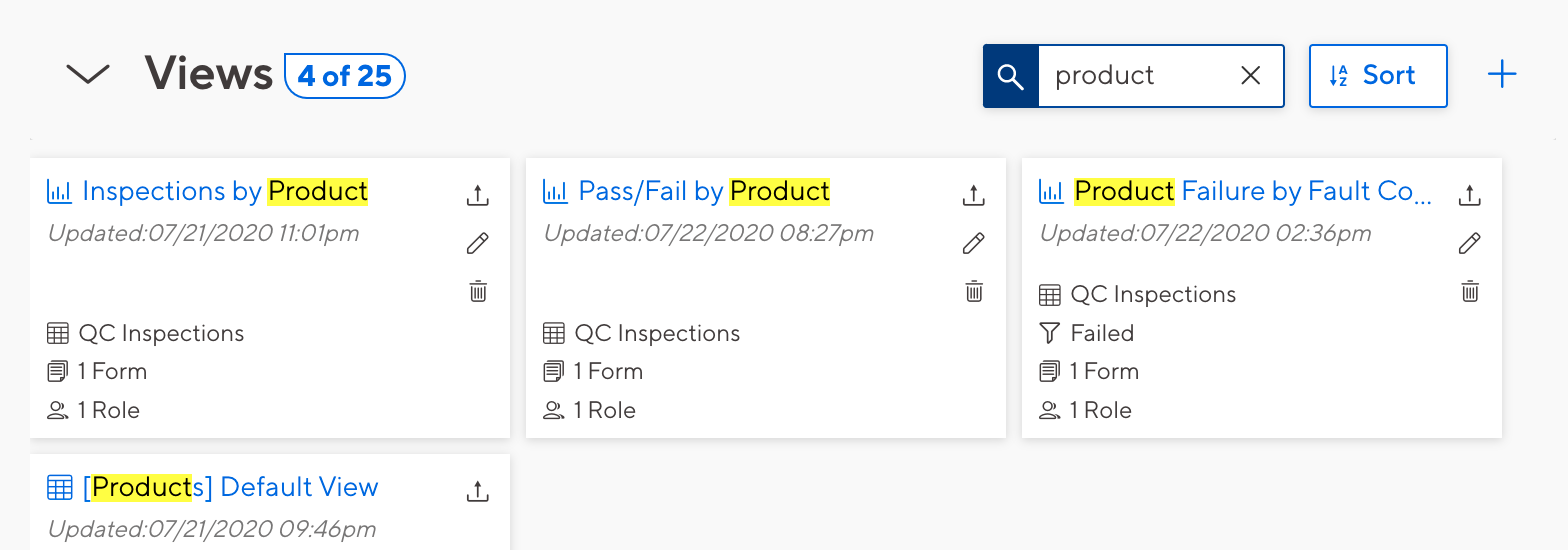Delete the Inspections by Product view
Viewport: 1568px width, 550px height.
[478, 292]
